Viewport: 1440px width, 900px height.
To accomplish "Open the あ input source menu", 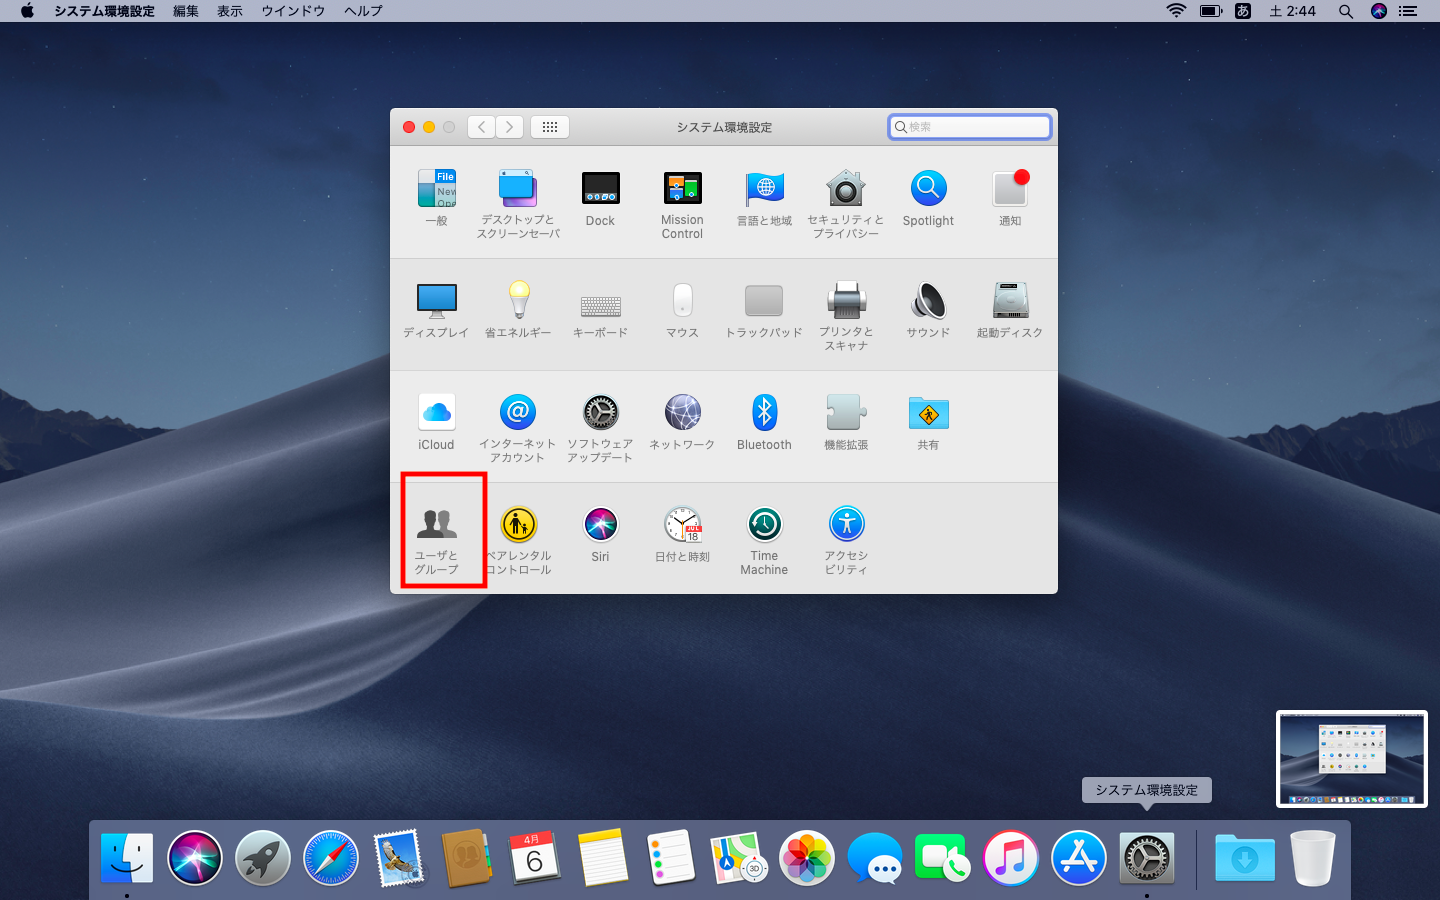I will [1243, 11].
